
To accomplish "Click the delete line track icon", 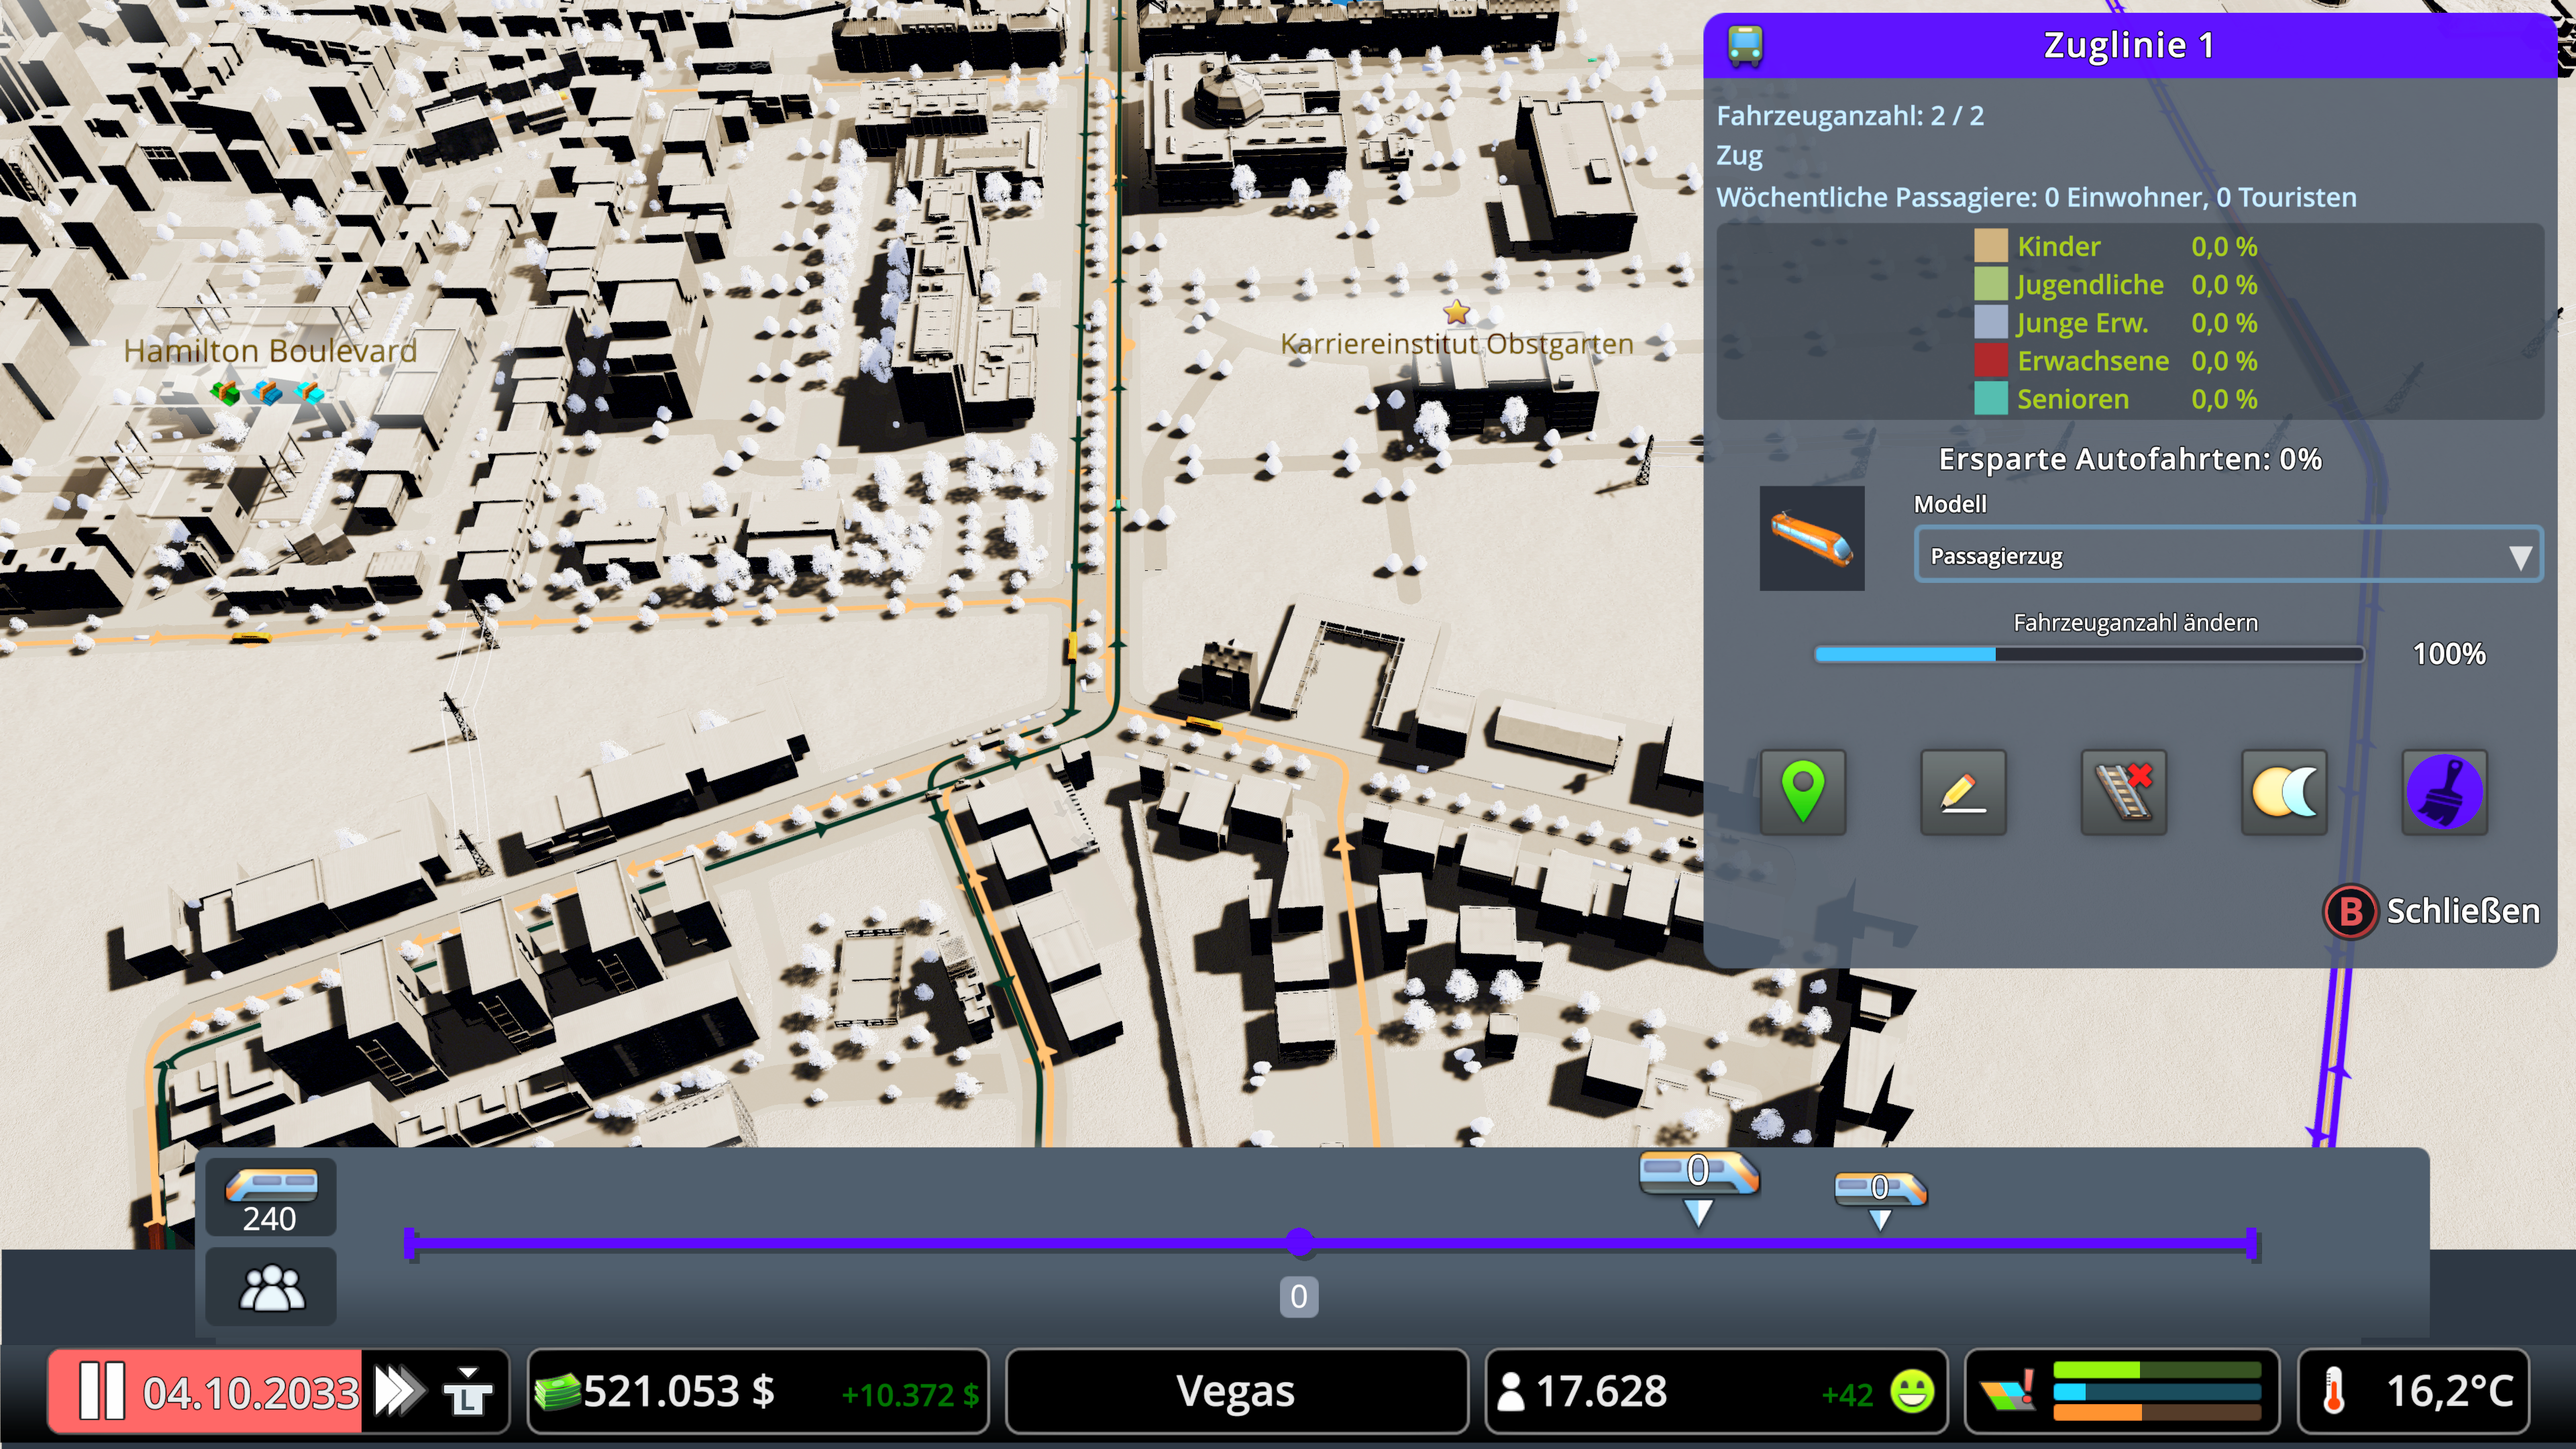I will pyautogui.click(x=2123, y=791).
